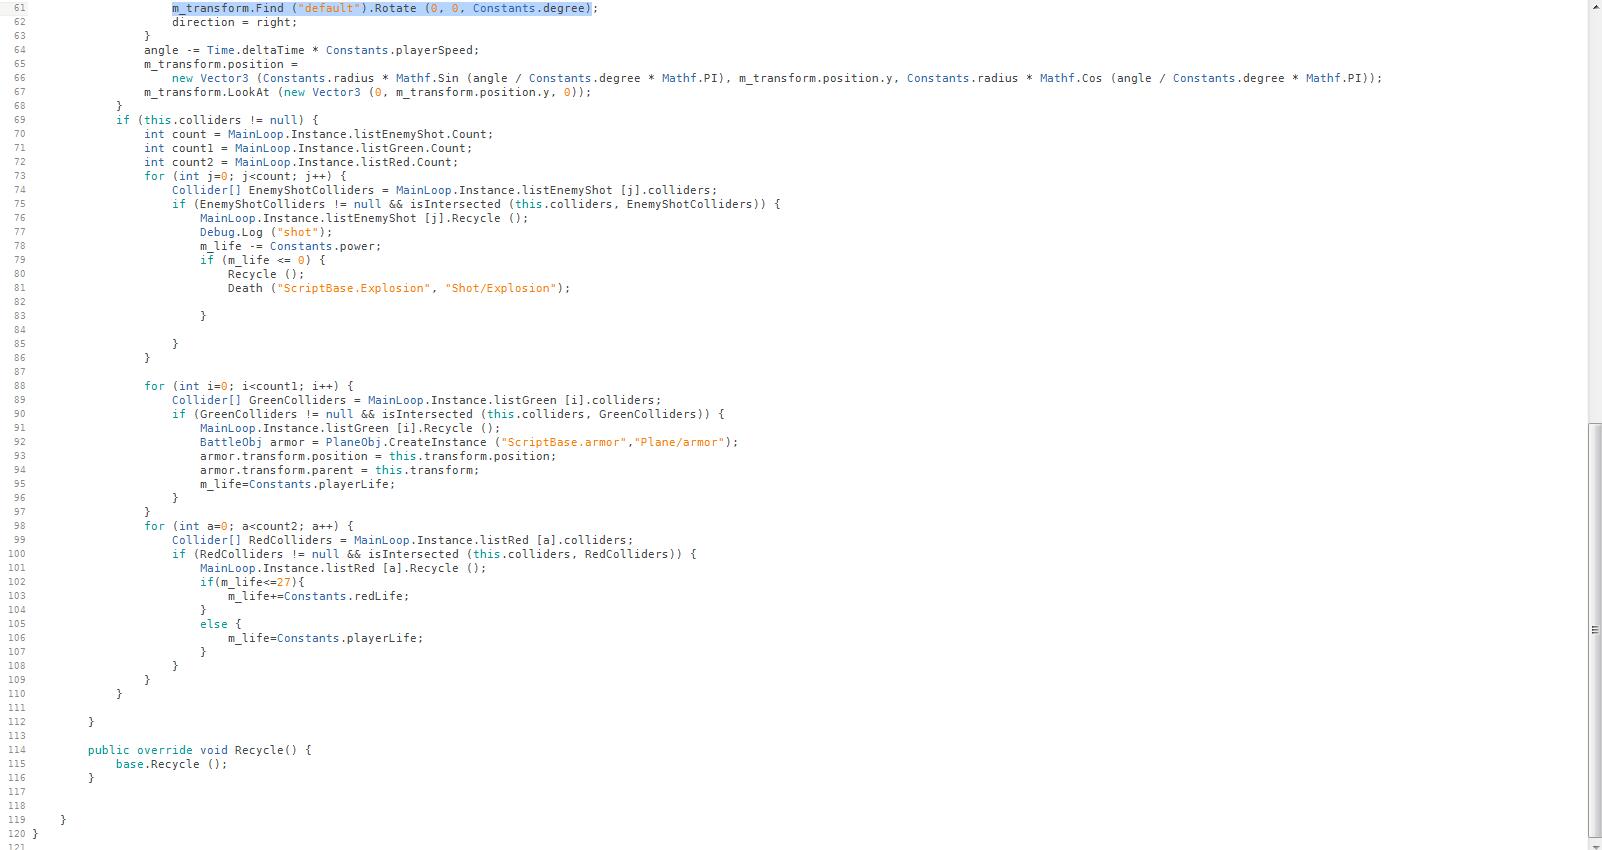Click "for (int a=0; a<count2; a++) {"
Screen dimensions: 1602x850
tap(248, 526)
